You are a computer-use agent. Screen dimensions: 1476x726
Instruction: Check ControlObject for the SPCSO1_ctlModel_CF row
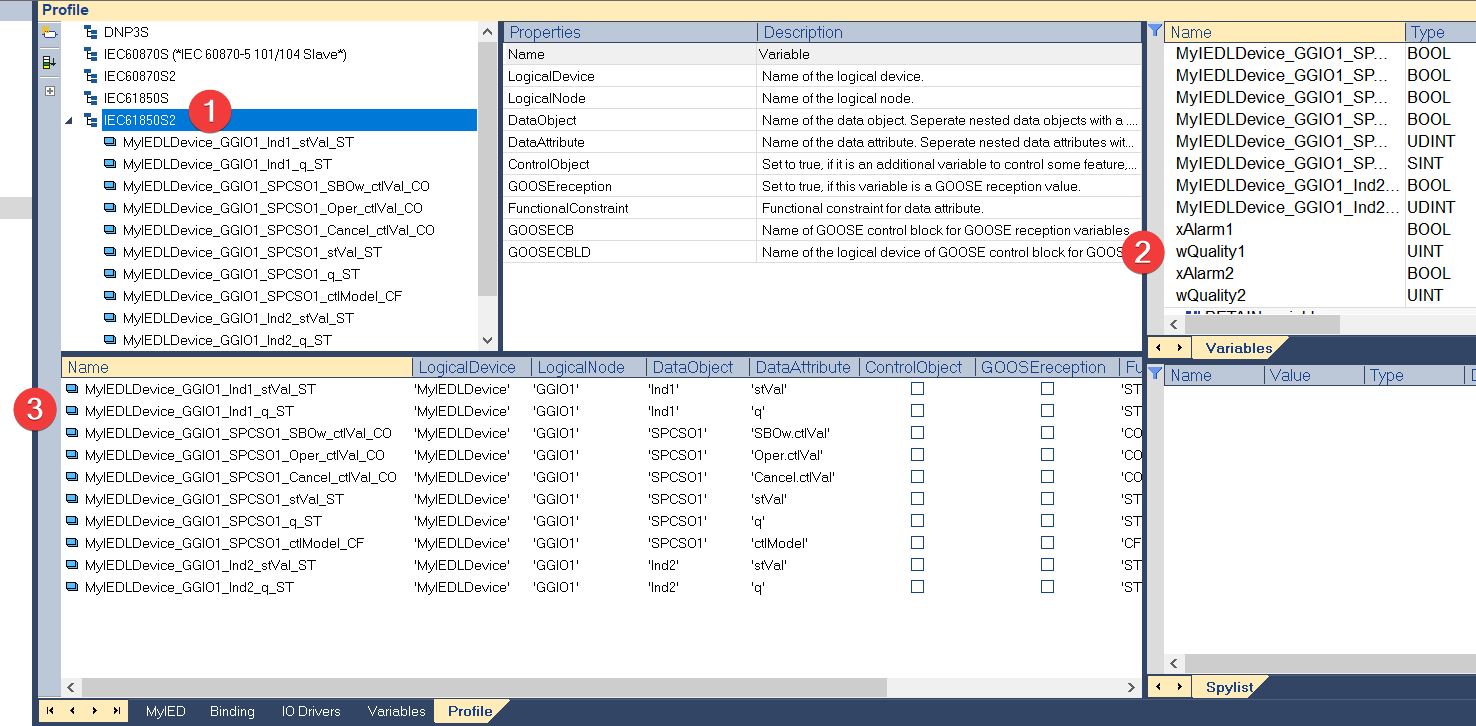917,543
